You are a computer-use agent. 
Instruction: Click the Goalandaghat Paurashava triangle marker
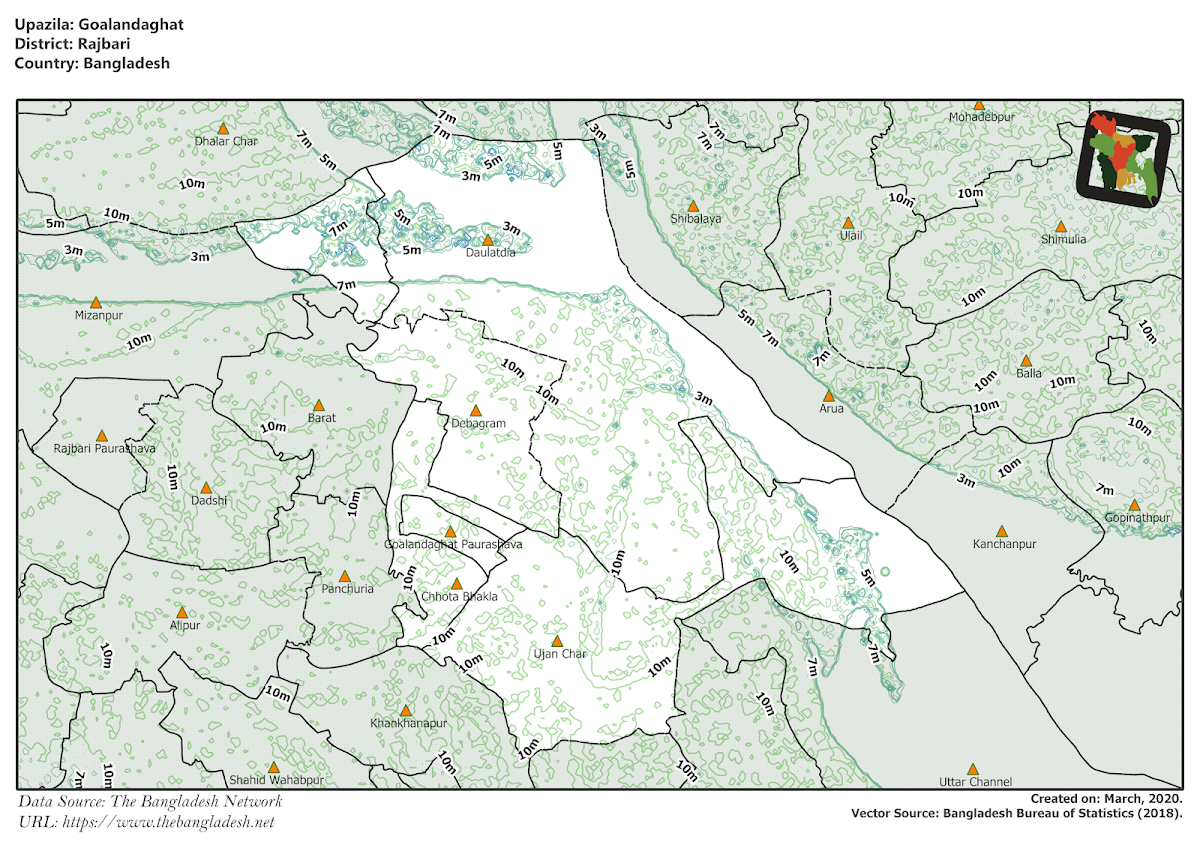(x=451, y=532)
